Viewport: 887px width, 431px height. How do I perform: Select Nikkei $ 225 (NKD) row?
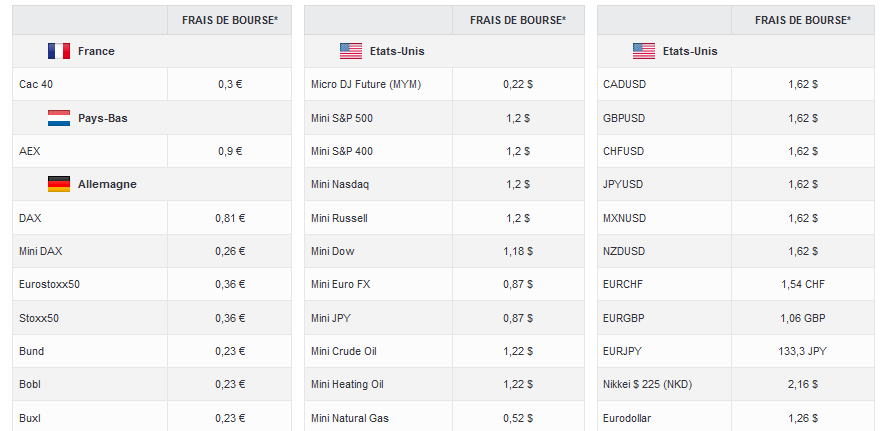coord(735,385)
